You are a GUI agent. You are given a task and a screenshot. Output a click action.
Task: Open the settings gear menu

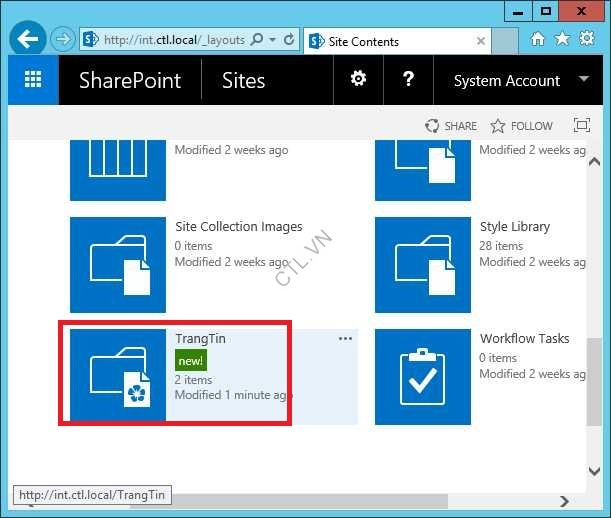pos(358,80)
